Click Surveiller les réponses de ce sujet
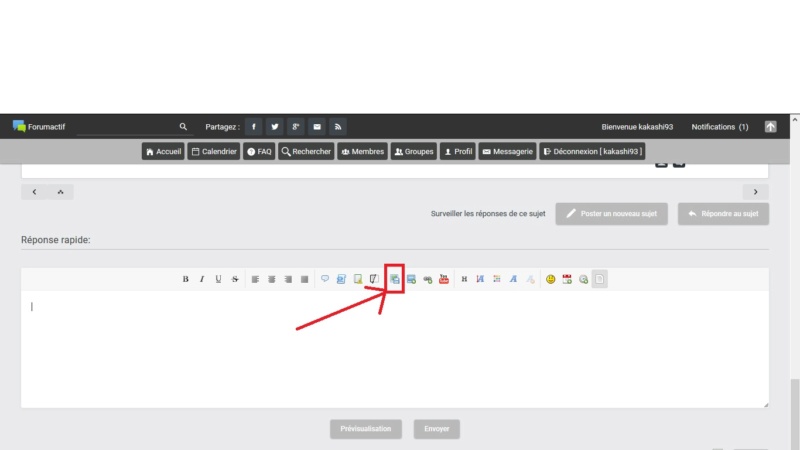 (x=488, y=214)
